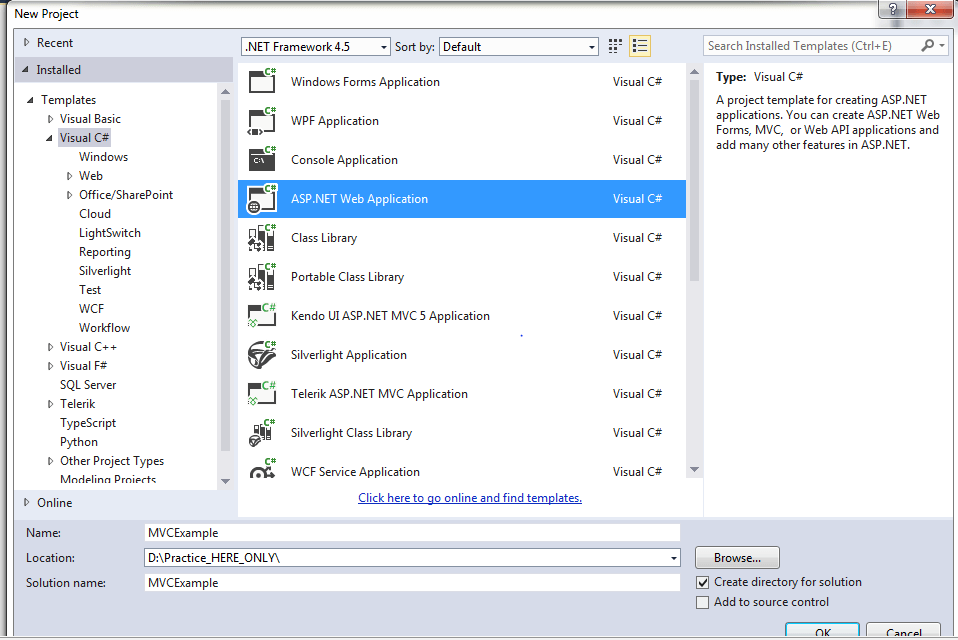Open the search options dropdown arrow
This screenshot has width=958, height=640.
tap(942, 46)
